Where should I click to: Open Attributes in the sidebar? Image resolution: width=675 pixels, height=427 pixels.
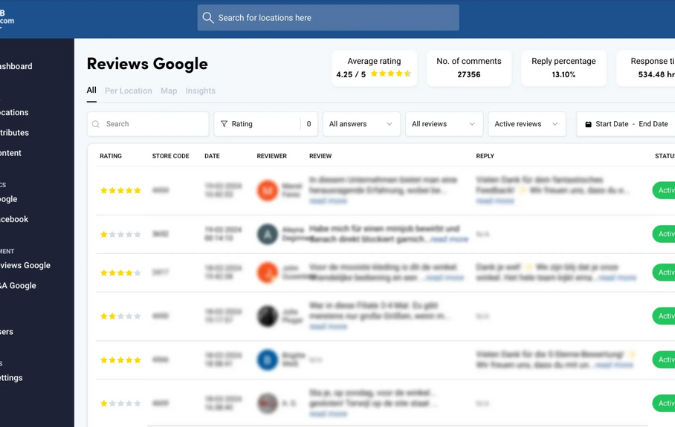pyautogui.click(x=14, y=133)
